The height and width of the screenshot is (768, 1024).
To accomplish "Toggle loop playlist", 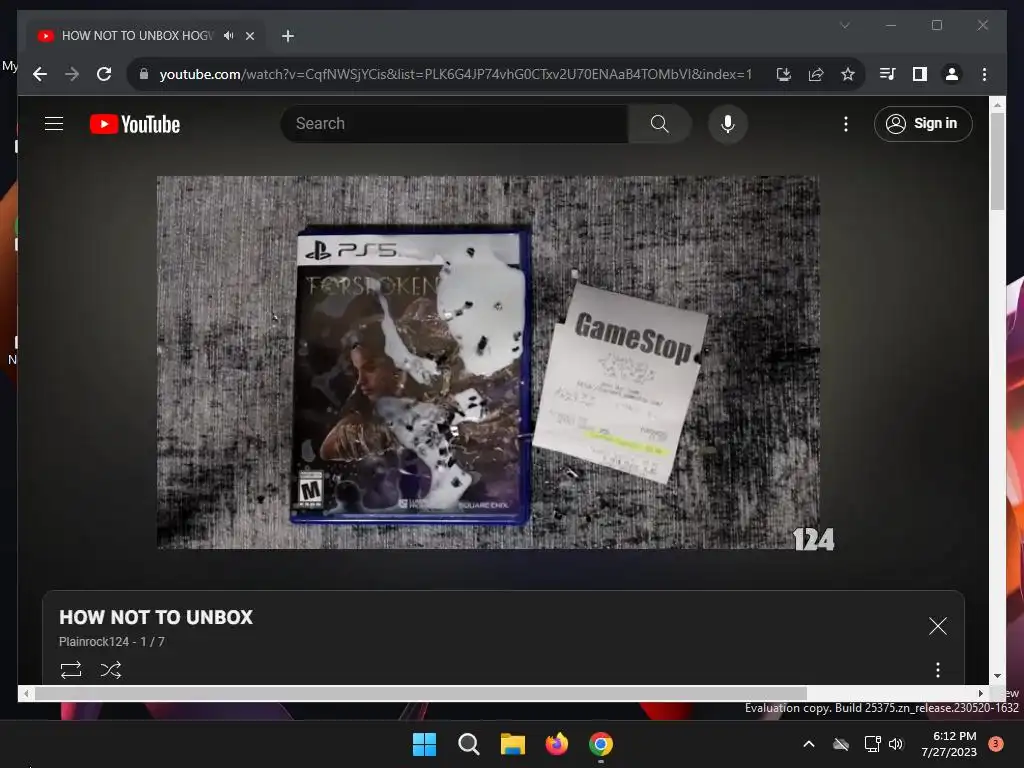I will (x=71, y=670).
